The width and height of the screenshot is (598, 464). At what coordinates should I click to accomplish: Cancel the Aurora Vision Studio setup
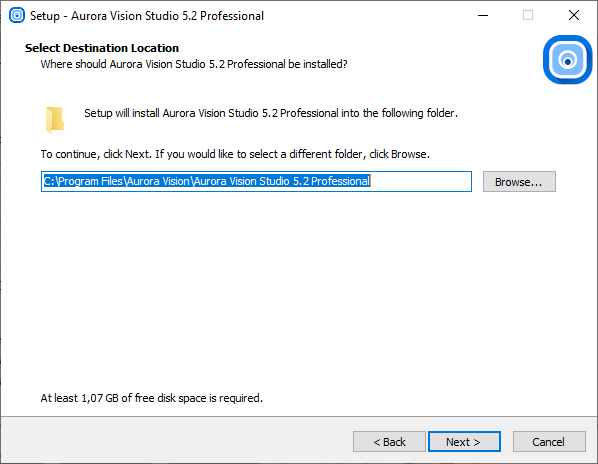tap(549, 442)
